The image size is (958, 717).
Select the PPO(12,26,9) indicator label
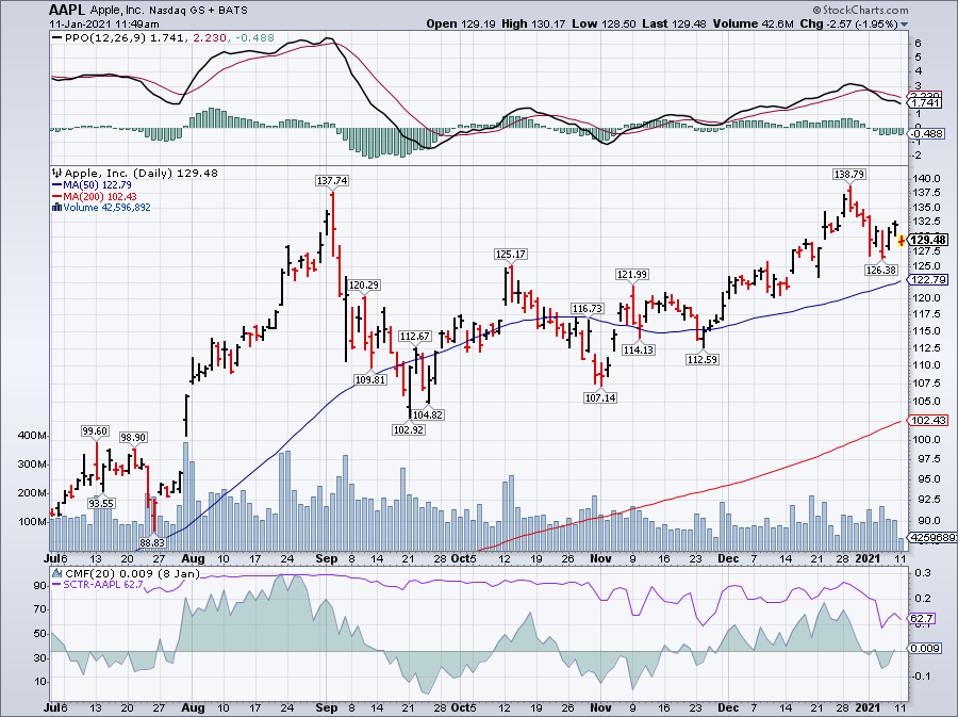coord(106,38)
